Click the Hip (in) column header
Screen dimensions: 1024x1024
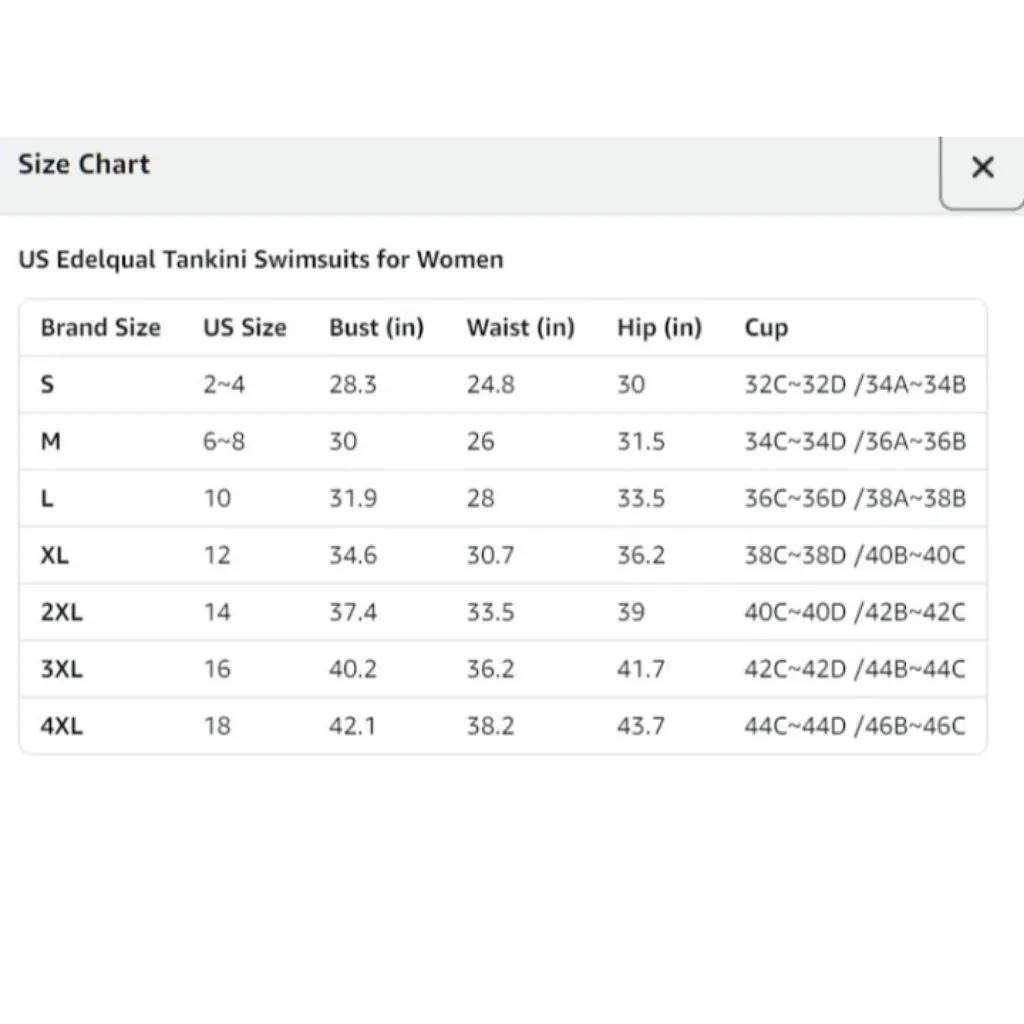point(659,328)
